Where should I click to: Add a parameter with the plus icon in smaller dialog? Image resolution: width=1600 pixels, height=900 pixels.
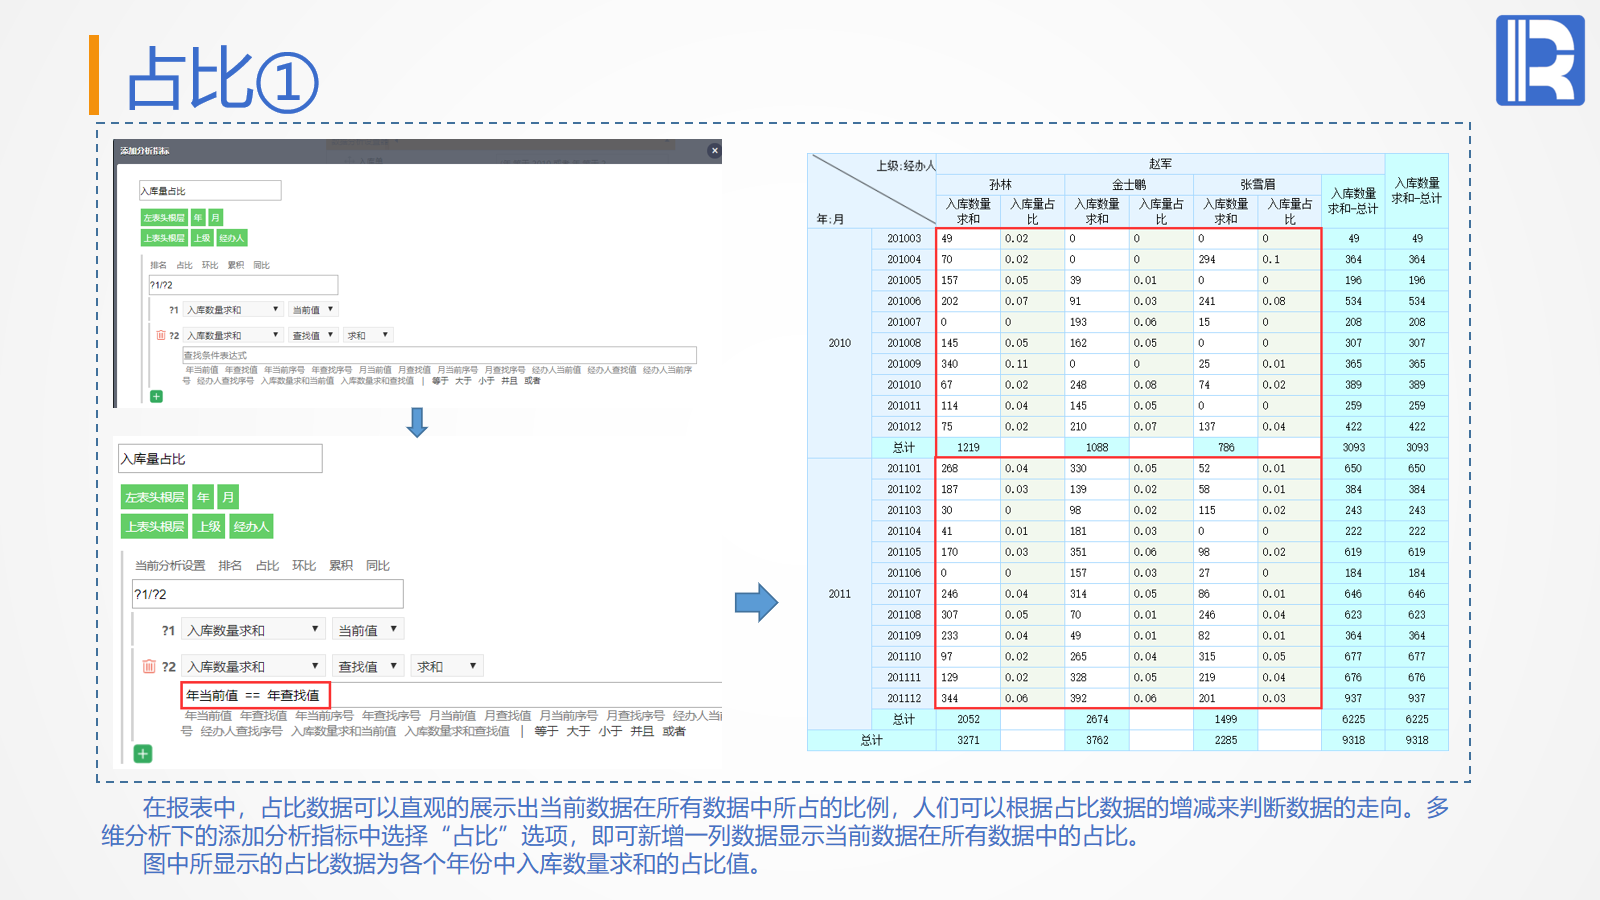pyautogui.click(x=156, y=397)
